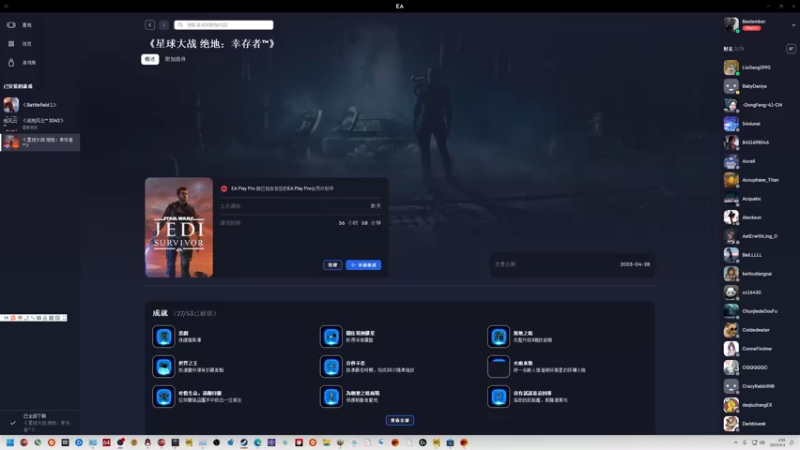Switch to the 概述 overview tab

150,59
